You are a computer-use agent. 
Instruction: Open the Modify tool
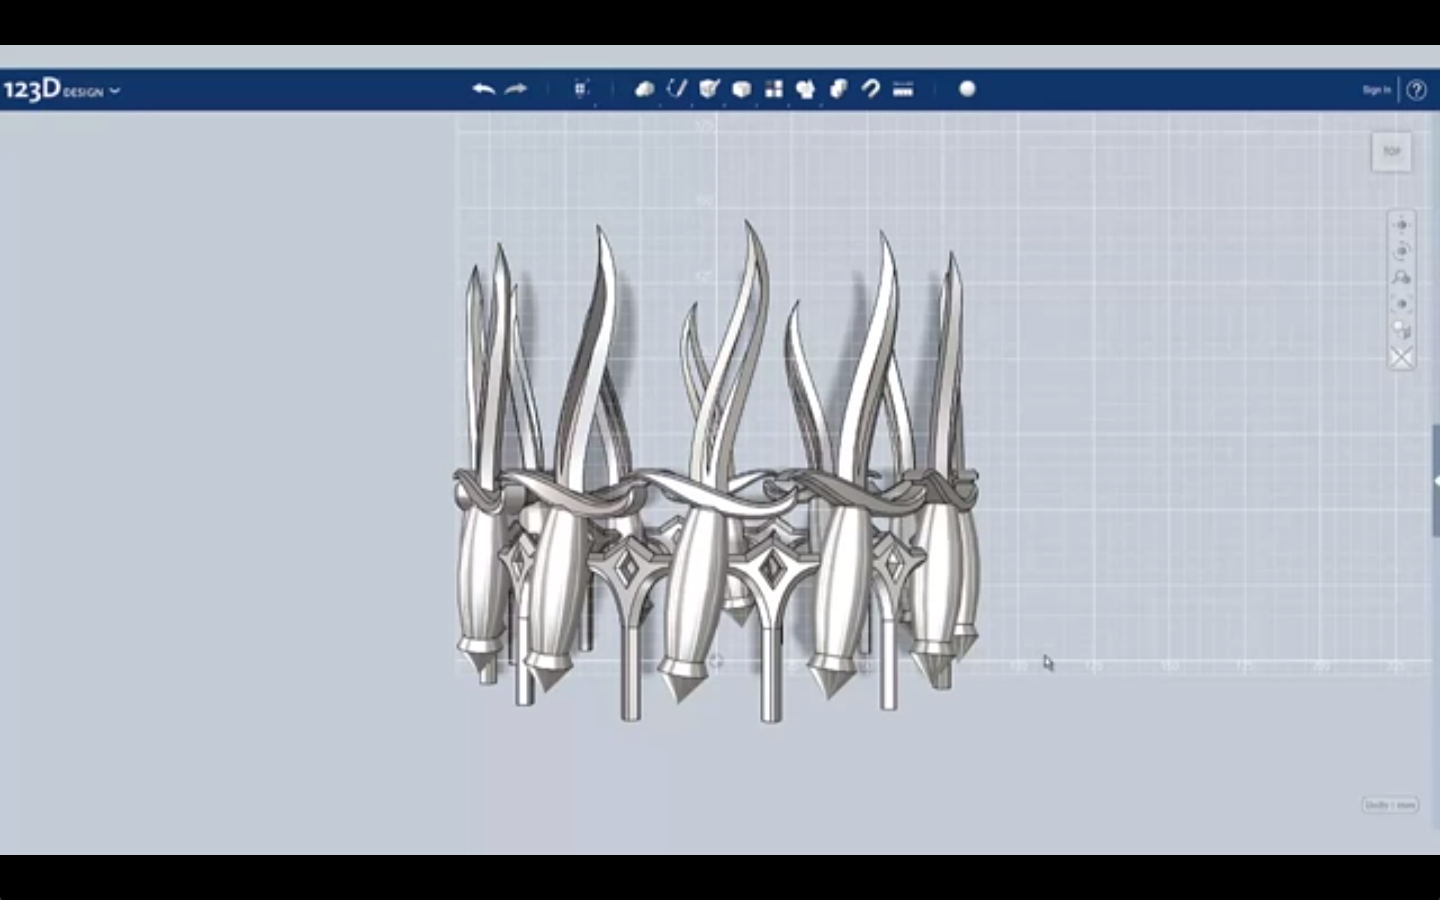(x=741, y=89)
